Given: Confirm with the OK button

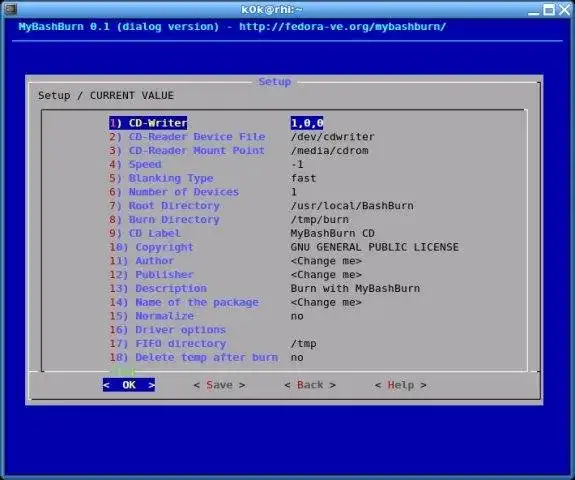Looking at the screenshot, I should click(x=129, y=385).
